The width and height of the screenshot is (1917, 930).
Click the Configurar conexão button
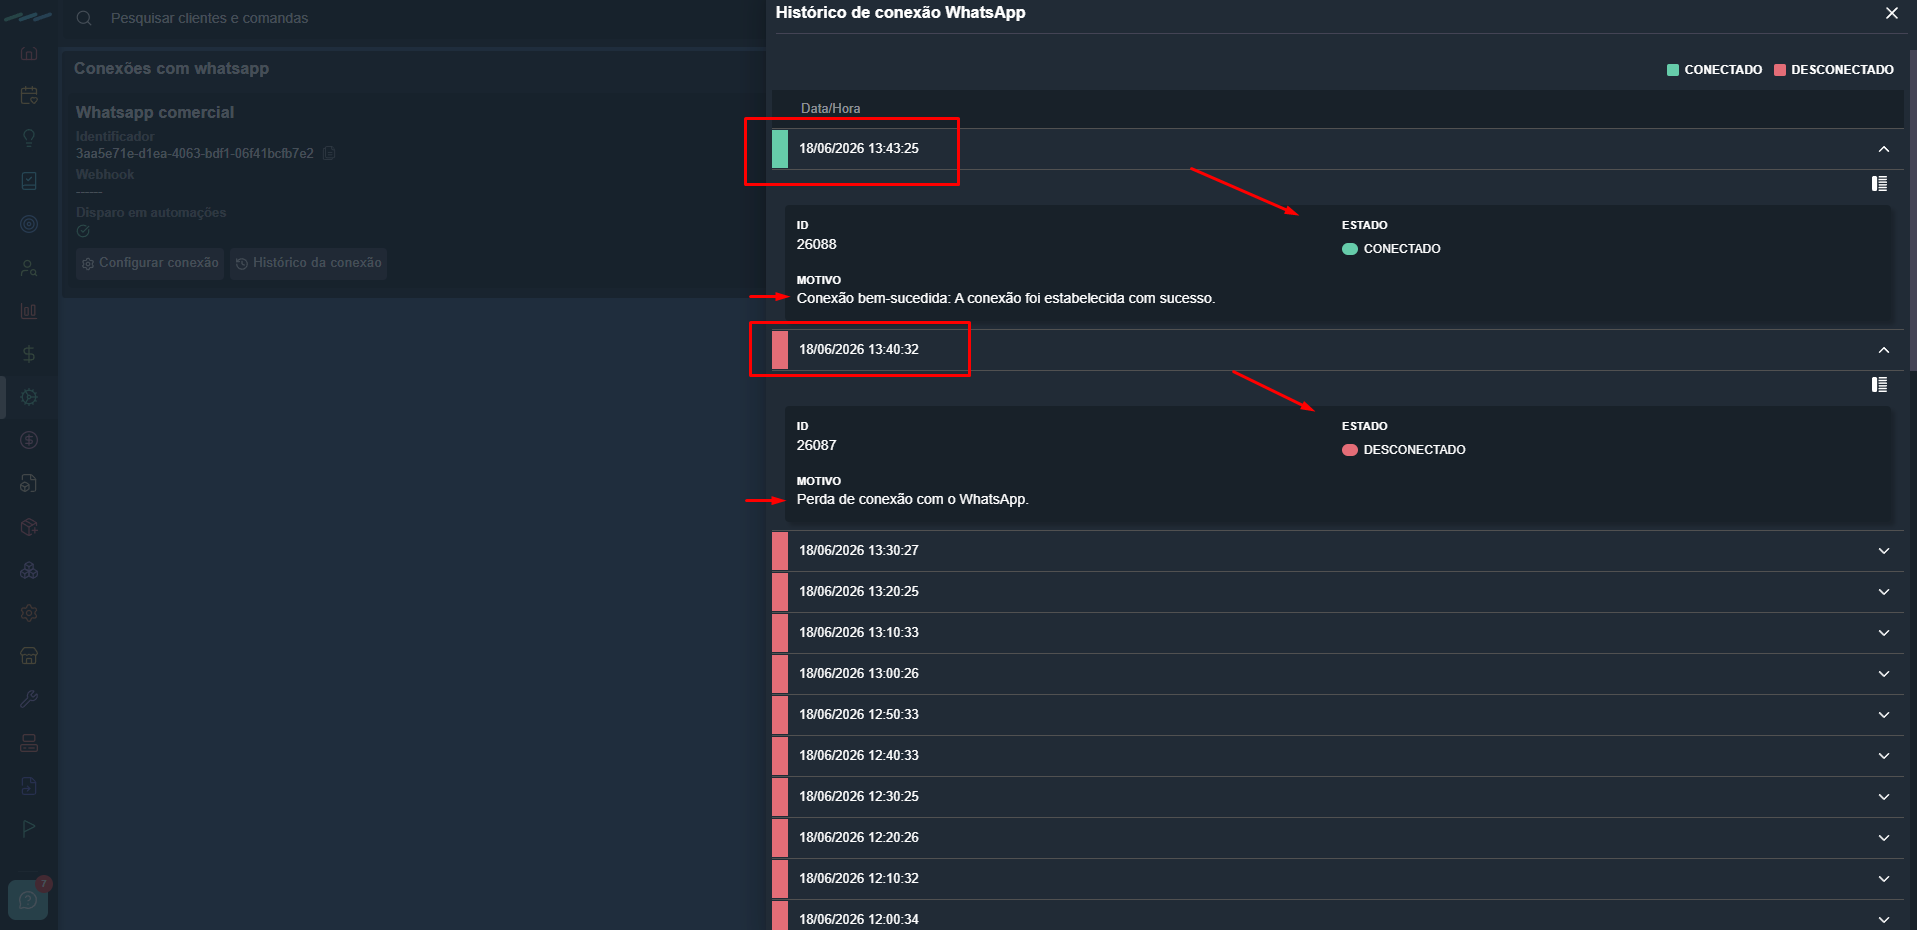tap(150, 263)
